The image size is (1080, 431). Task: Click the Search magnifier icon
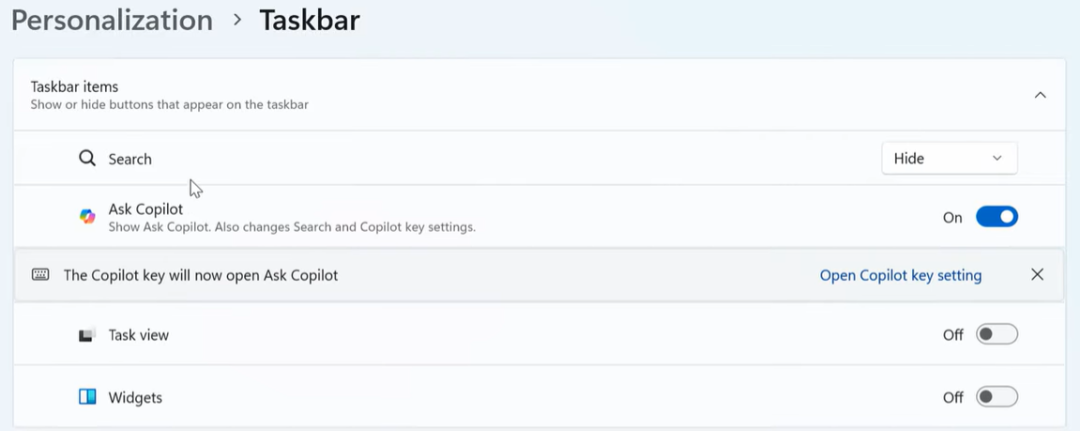click(x=88, y=158)
